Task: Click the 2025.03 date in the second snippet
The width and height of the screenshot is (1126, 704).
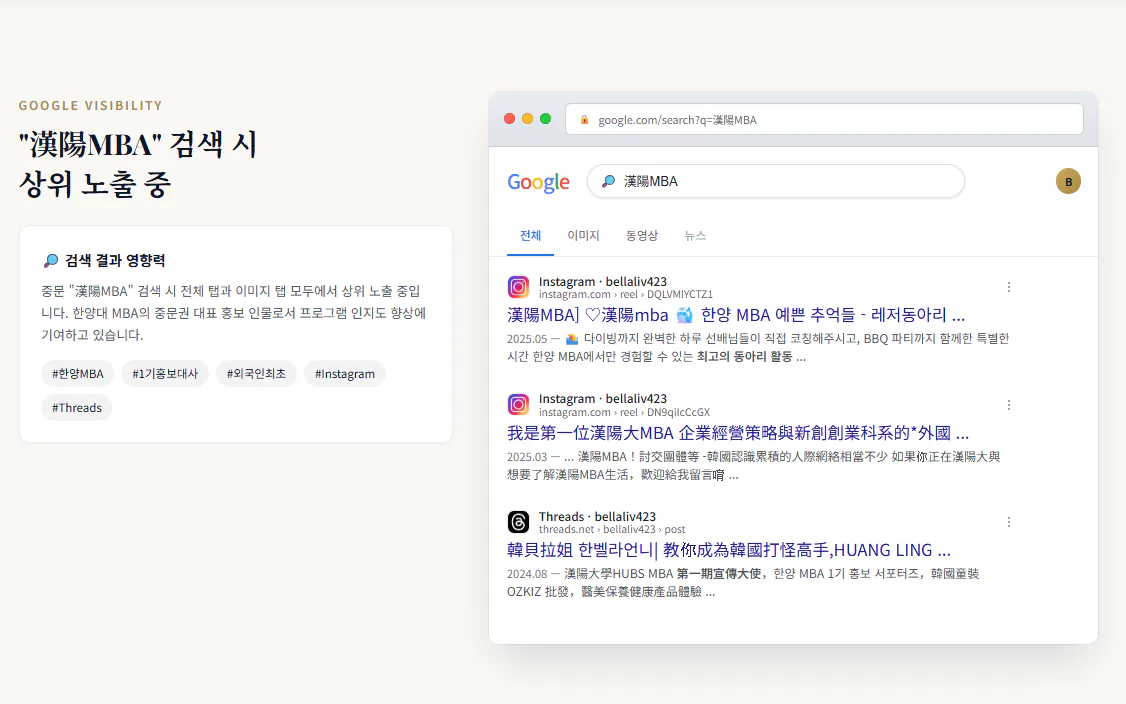Action: [x=527, y=457]
